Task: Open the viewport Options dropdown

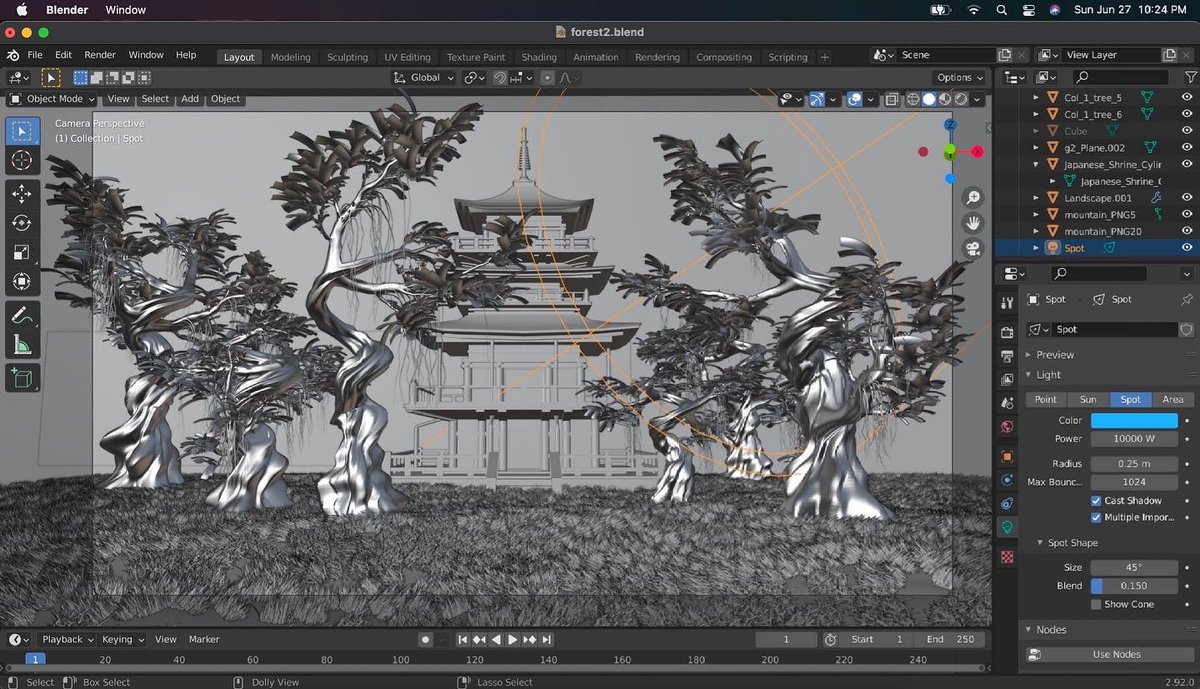Action: click(960, 77)
